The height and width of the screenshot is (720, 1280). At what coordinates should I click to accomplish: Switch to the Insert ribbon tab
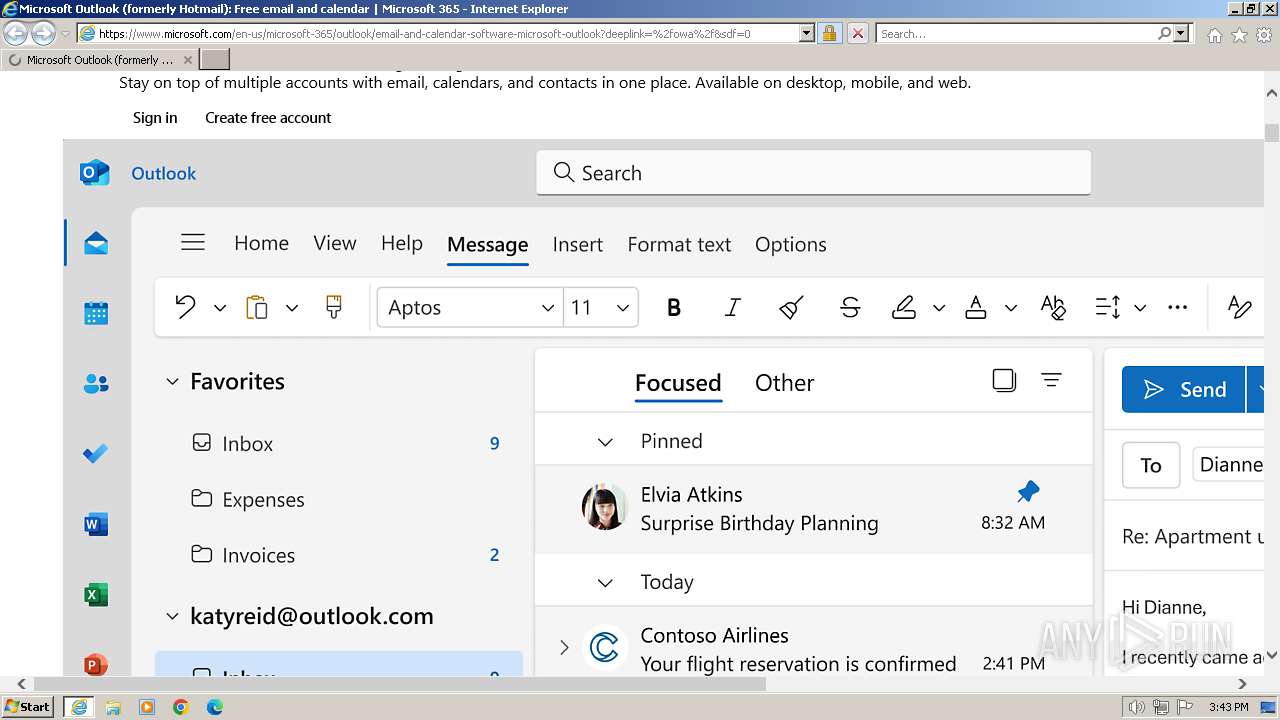pyautogui.click(x=578, y=244)
